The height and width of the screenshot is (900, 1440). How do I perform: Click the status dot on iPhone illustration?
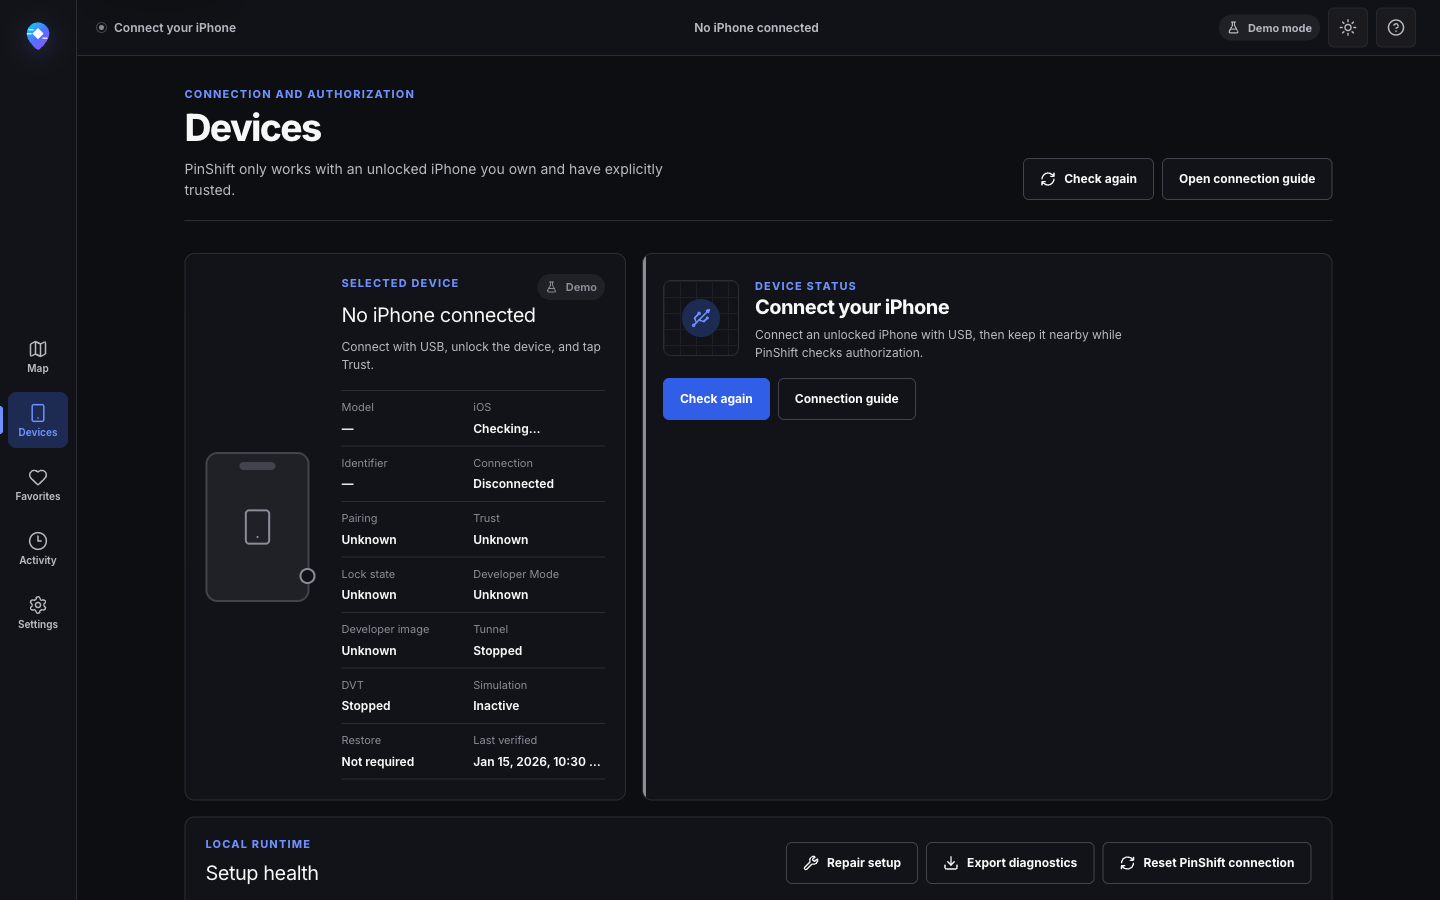click(308, 576)
